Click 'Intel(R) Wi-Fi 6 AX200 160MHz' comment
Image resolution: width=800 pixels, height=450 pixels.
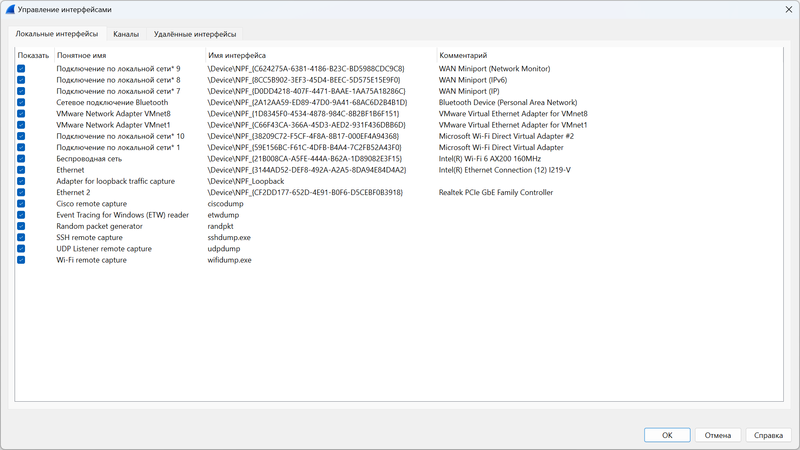490,159
